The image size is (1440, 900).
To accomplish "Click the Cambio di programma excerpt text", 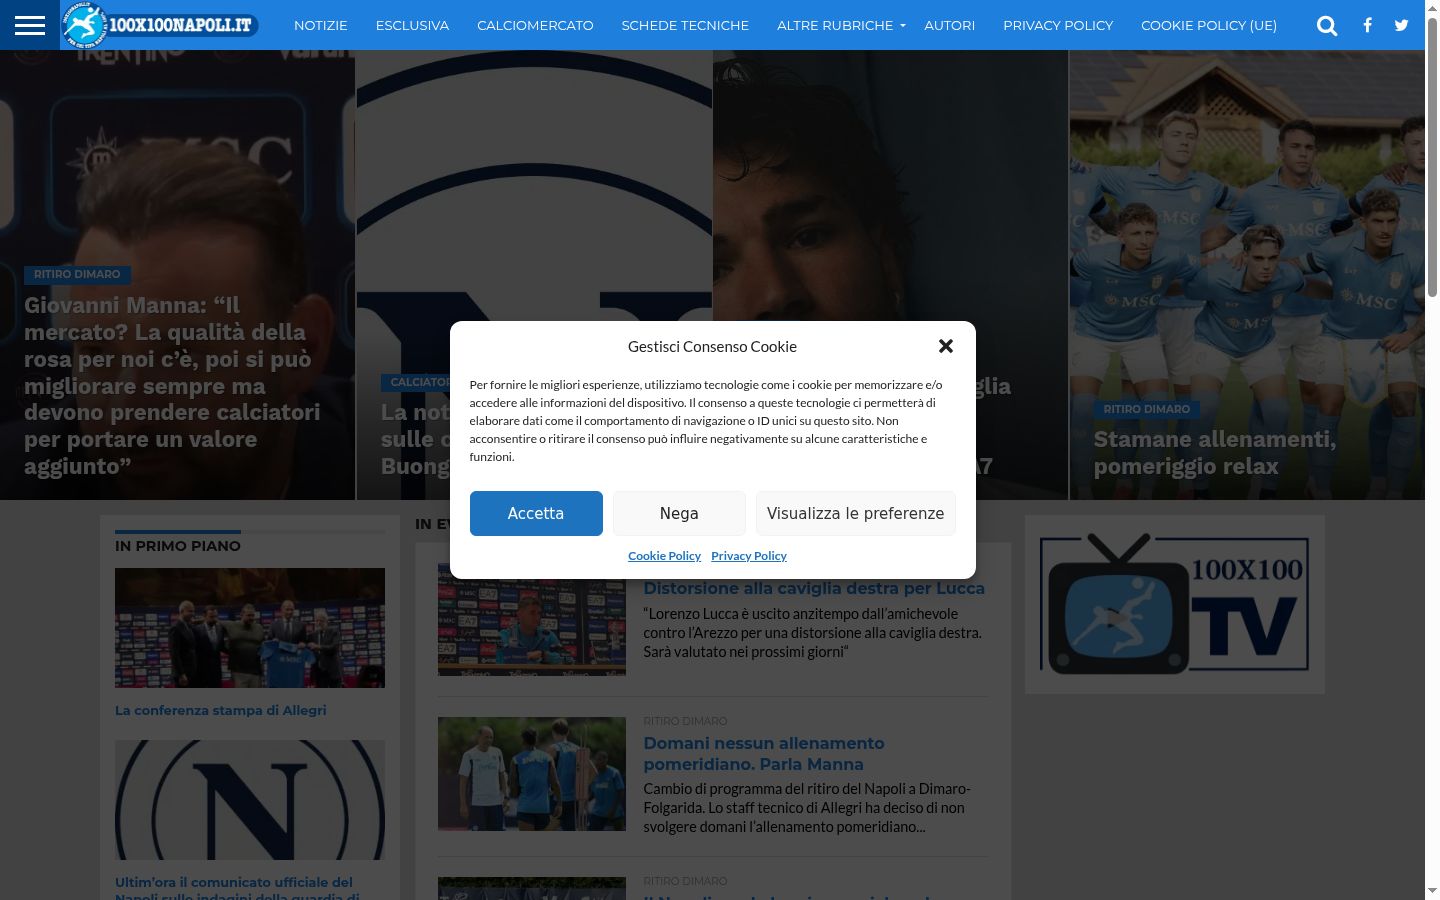I will [806, 808].
